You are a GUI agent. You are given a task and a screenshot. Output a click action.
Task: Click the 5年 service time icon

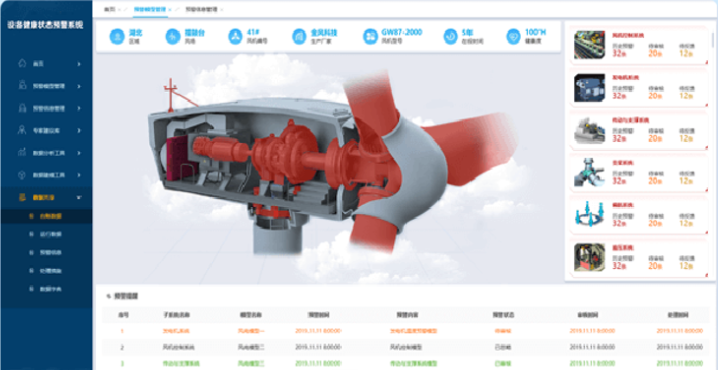point(451,36)
